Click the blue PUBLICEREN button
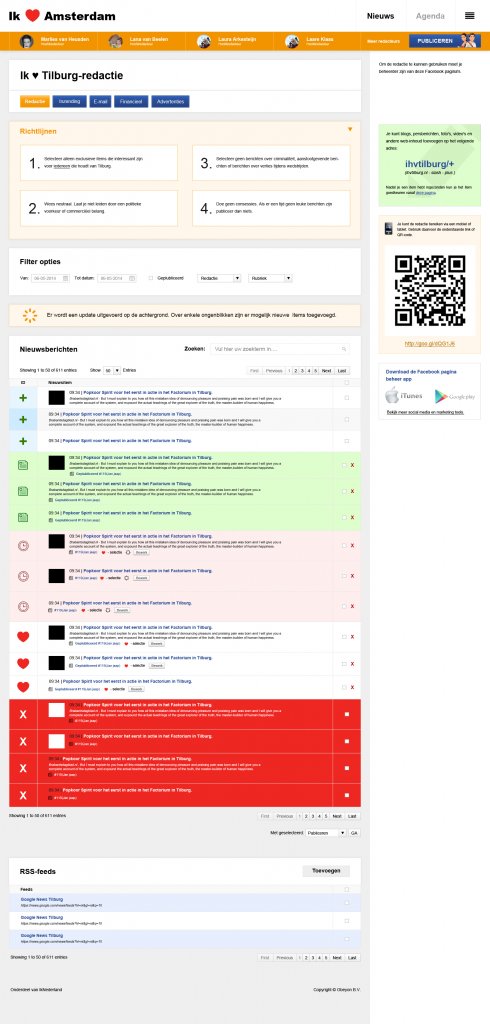 [445, 40]
